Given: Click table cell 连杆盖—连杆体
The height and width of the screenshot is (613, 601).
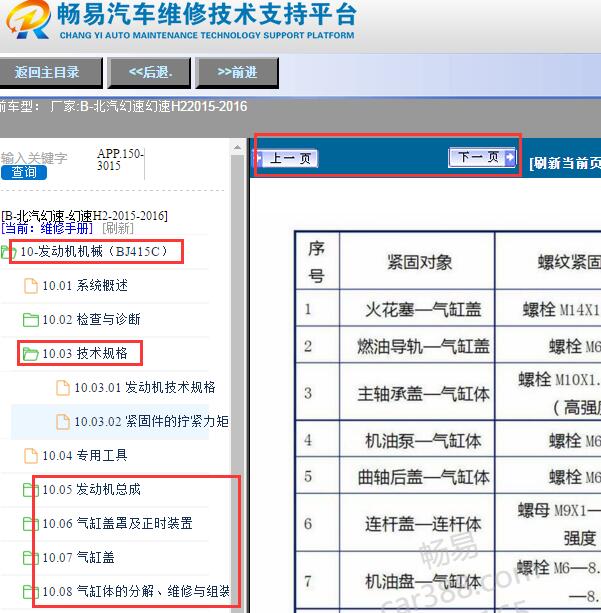Looking at the screenshot, I should pyautogui.click(x=417, y=523).
